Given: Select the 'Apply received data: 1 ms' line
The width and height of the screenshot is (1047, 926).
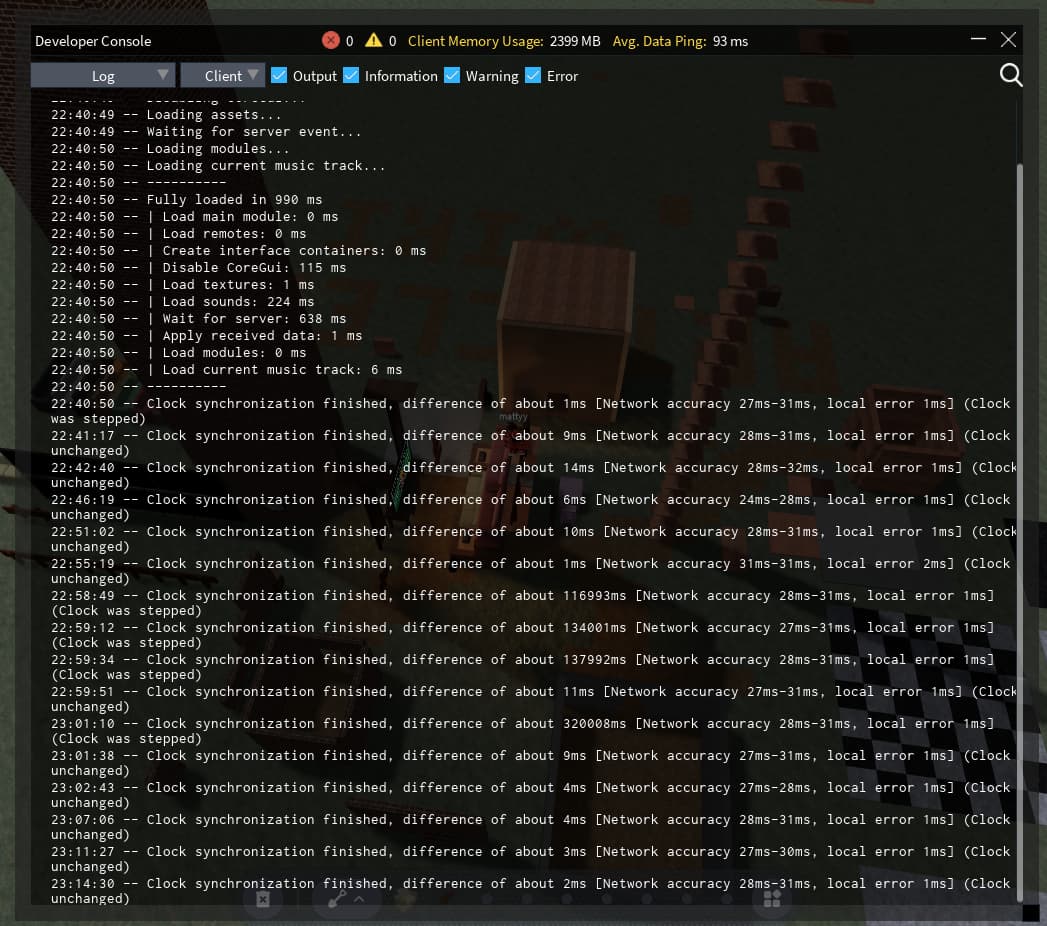Looking at the screenshot, I should [206, 336].
